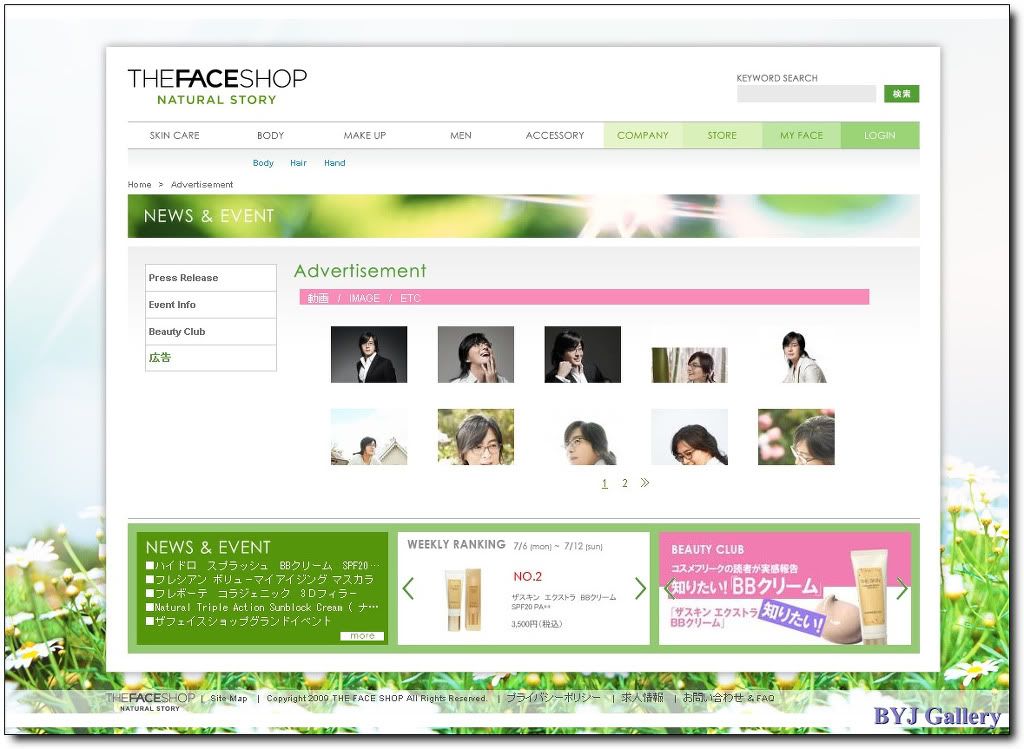Open the 知りたい! BBクリーム Beauty Club banner
The height and width of the screenshot is (749, 1024).
[x=785, y=588]
